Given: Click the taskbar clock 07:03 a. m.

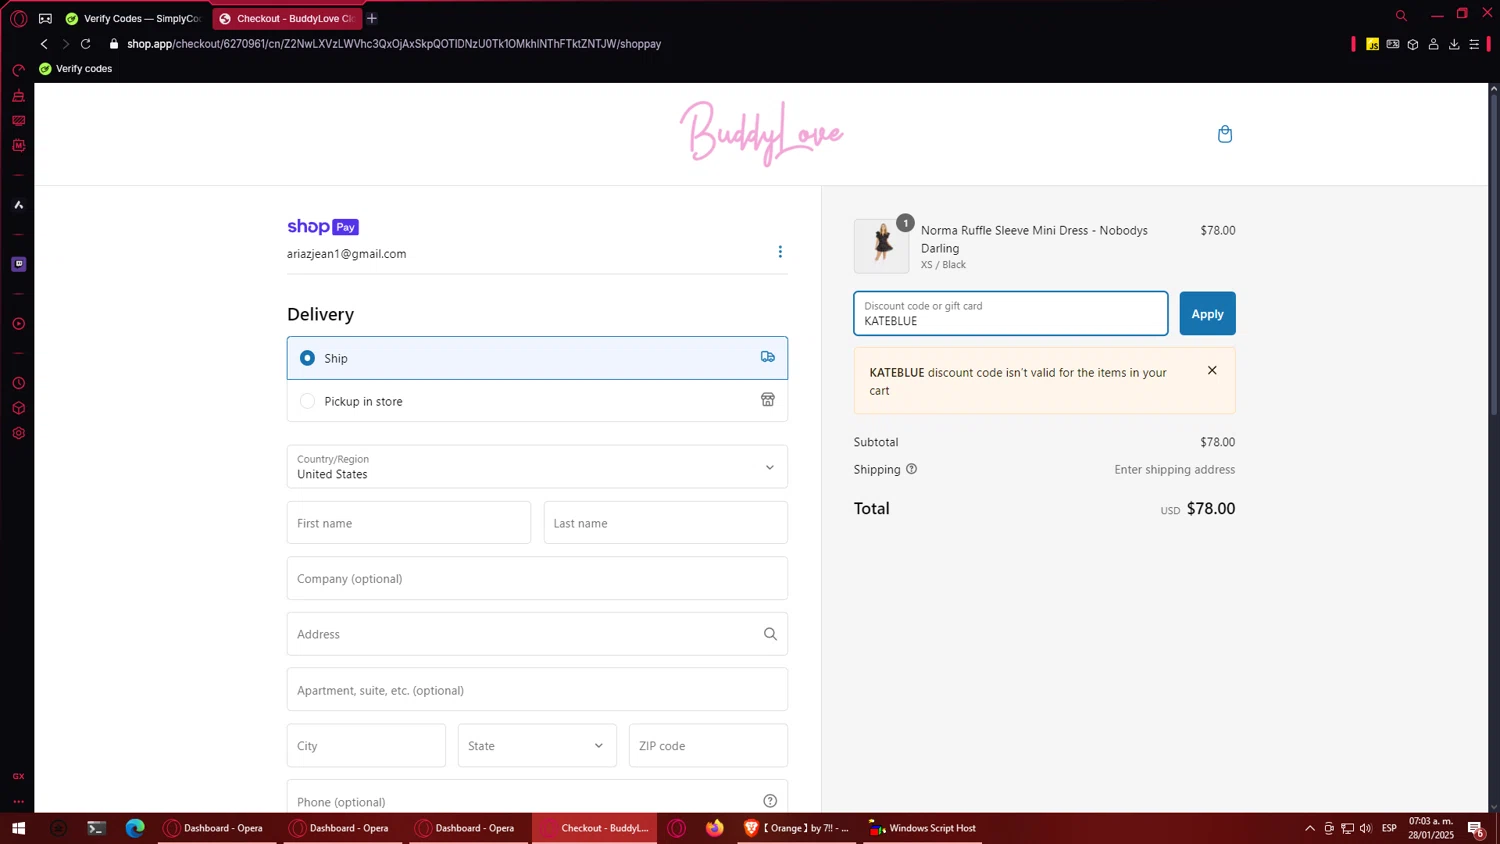Looking at the screenshot, I should point(1431,821).
